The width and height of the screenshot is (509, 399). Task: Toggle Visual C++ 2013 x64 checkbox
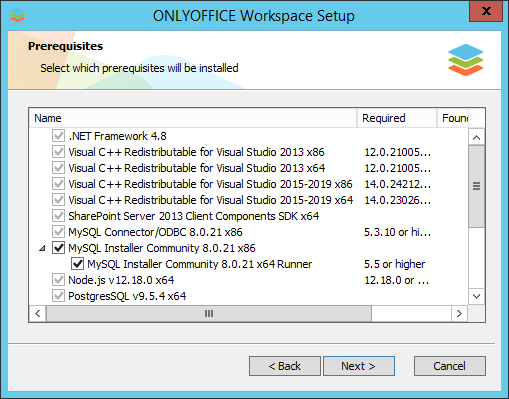click(x=58, y=168)
